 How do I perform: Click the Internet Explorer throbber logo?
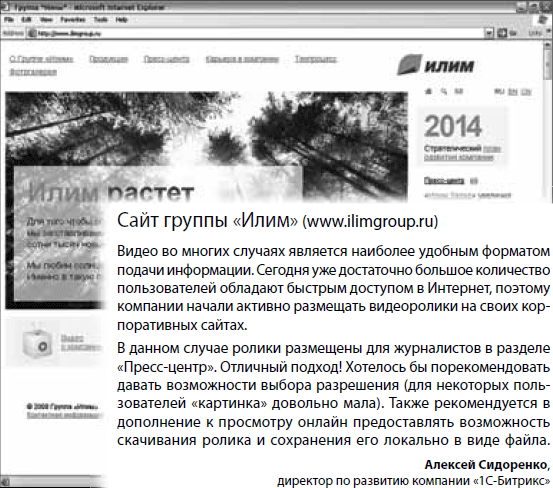(x=543, y=20)
